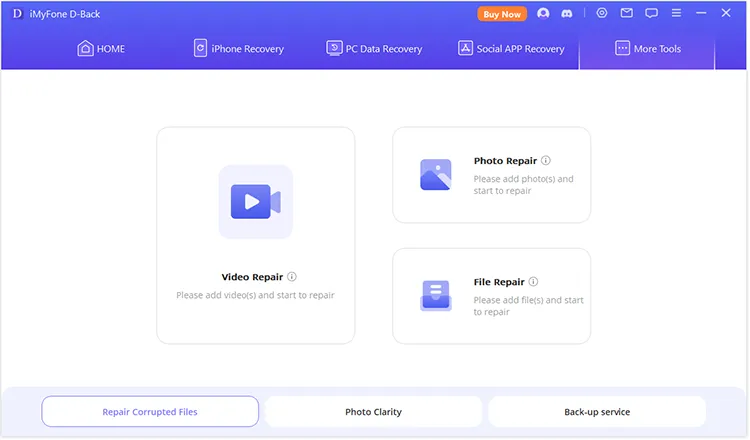Click the video camera repair icon
Screen dimensions: 750x440
tap(256, 202)
